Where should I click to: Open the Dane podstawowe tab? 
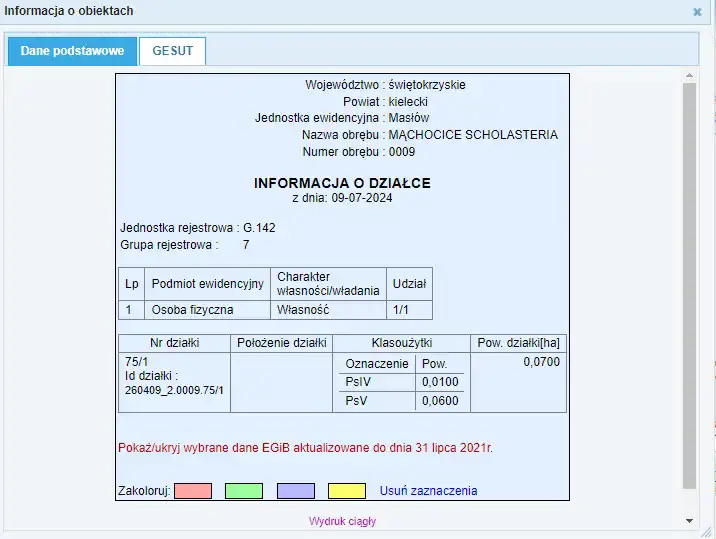(x=72, y=51)
